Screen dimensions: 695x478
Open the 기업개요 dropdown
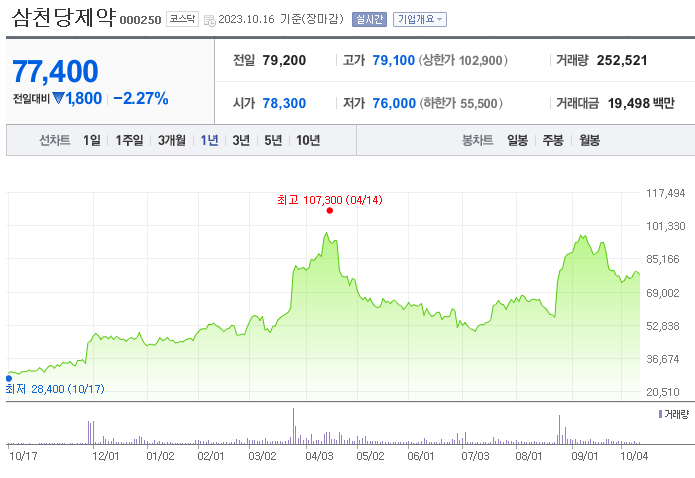point(420,20)
